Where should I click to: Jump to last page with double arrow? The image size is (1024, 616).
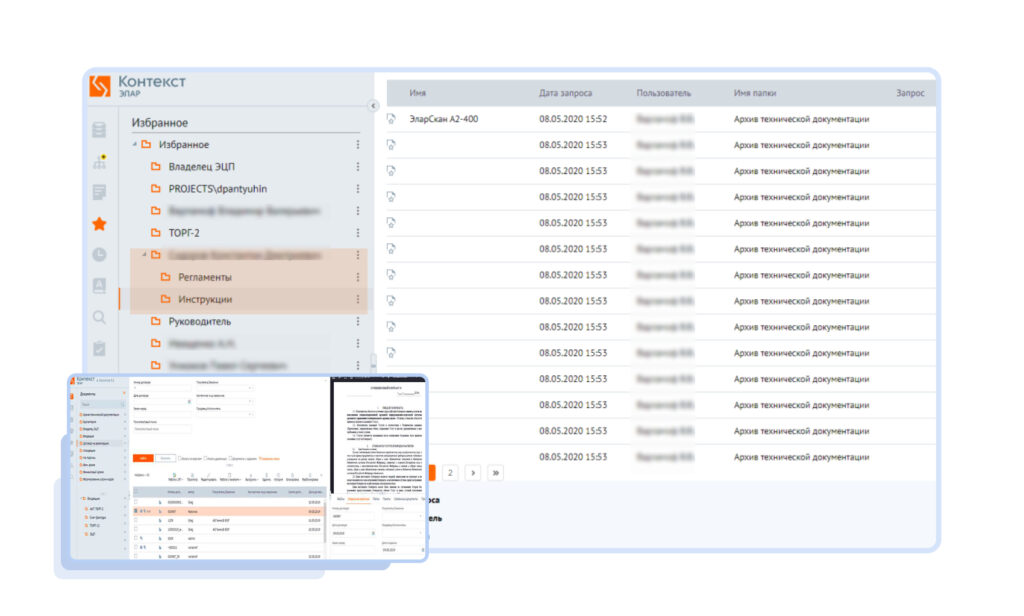(x=496, y=472)
